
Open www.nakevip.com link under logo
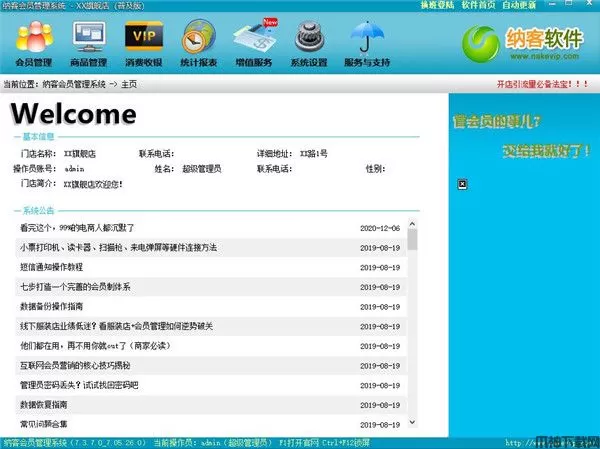(x=545, y=56)
